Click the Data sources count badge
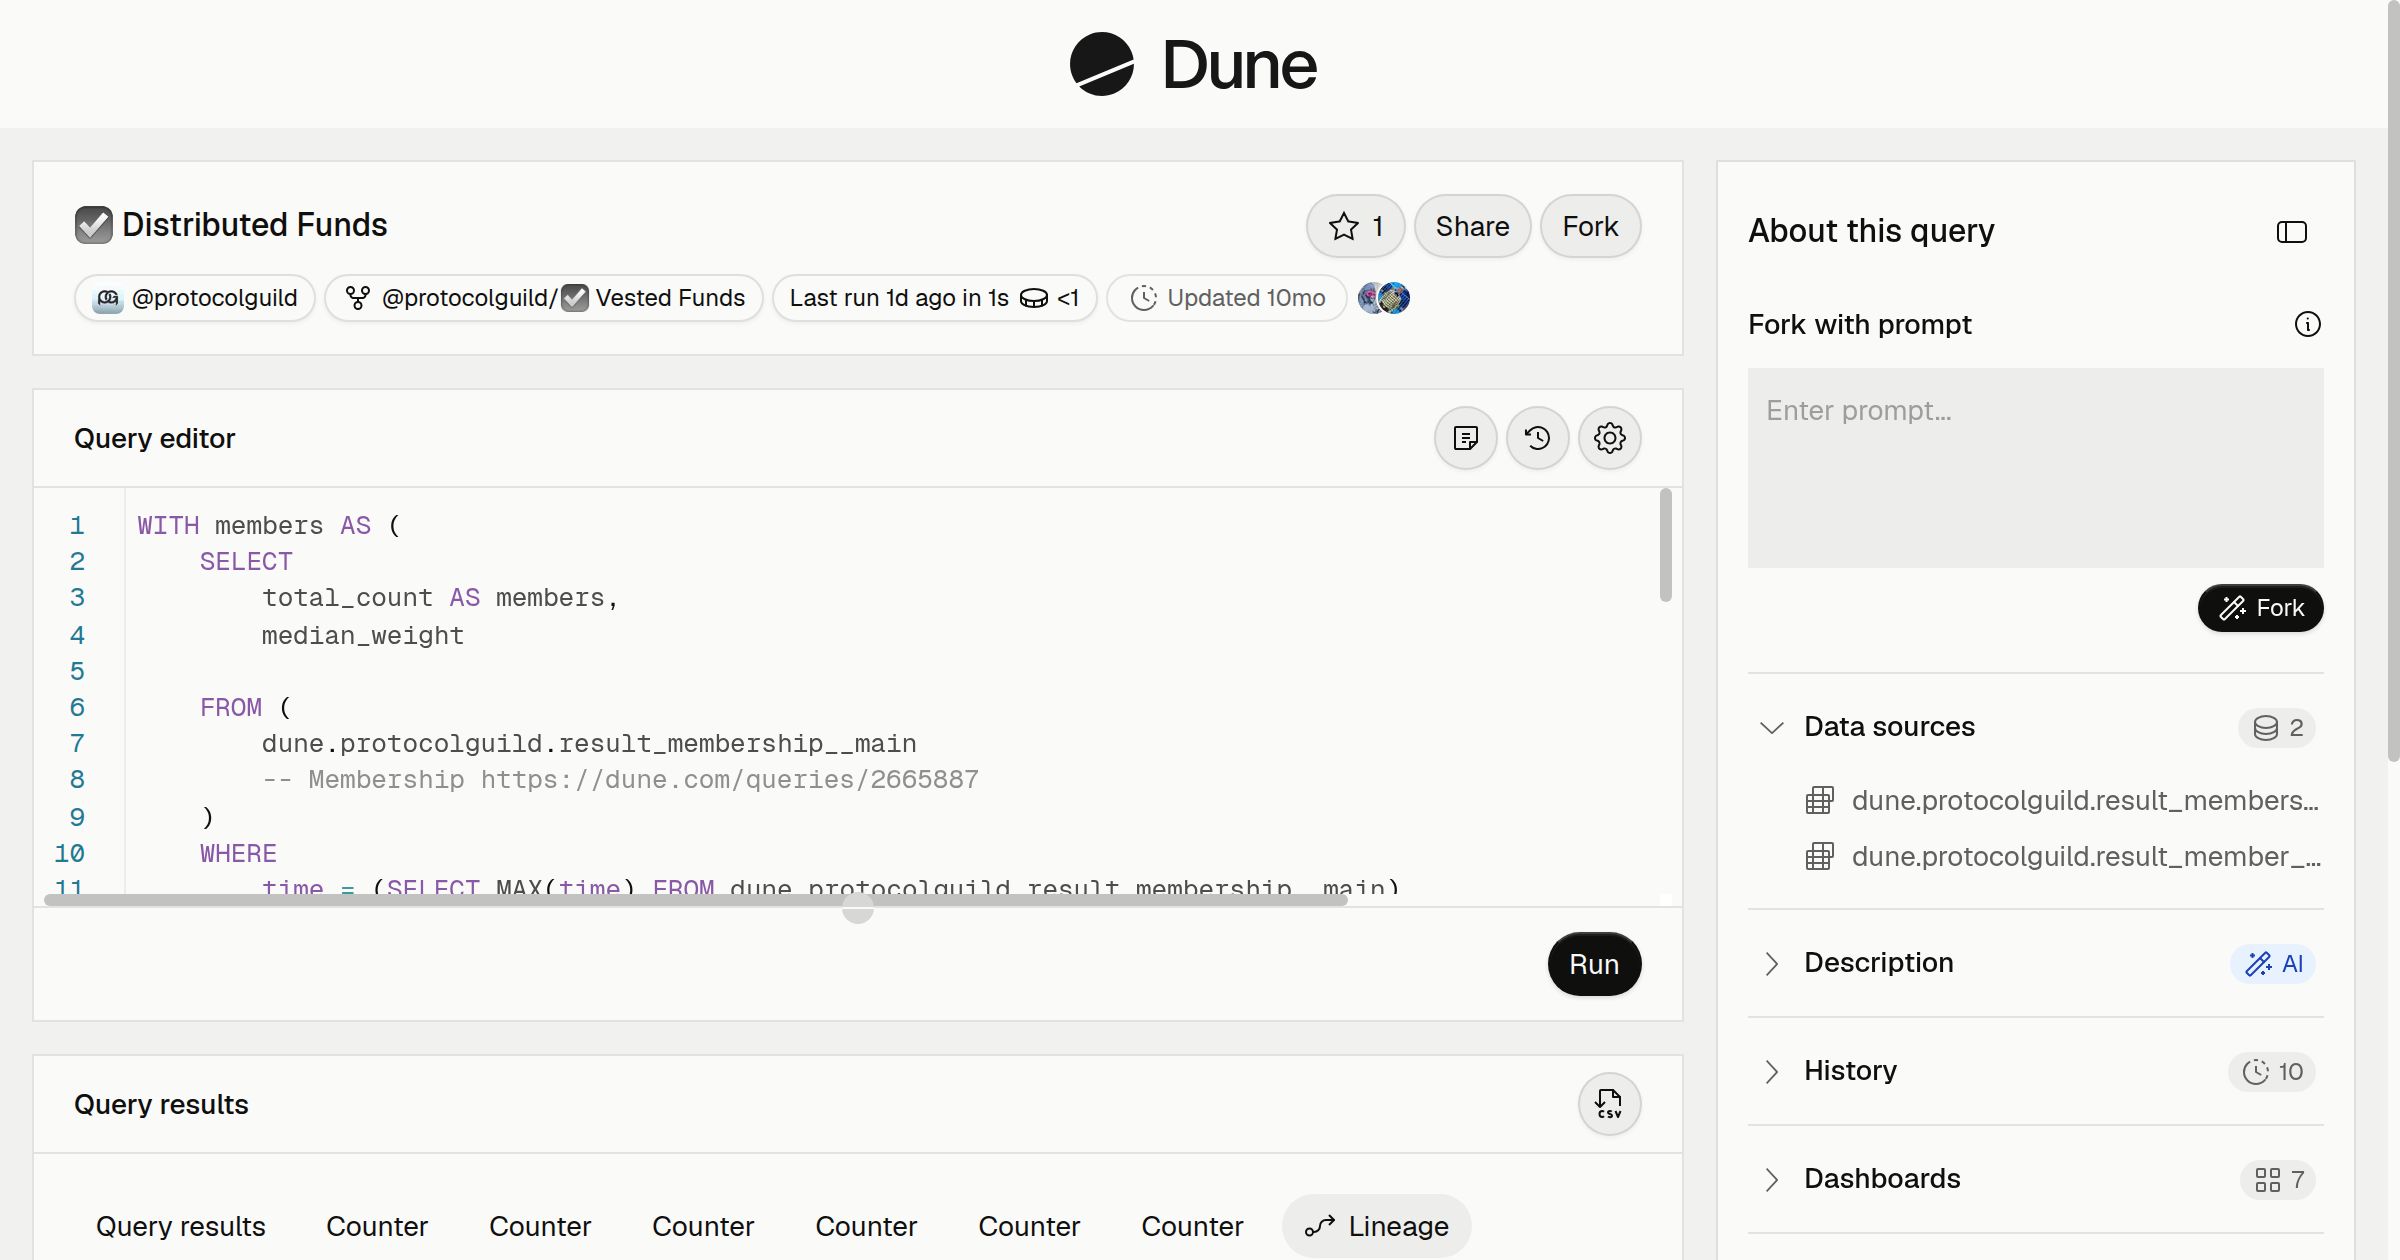This screenshot has width=2400, height=1260. (2277, 727)
